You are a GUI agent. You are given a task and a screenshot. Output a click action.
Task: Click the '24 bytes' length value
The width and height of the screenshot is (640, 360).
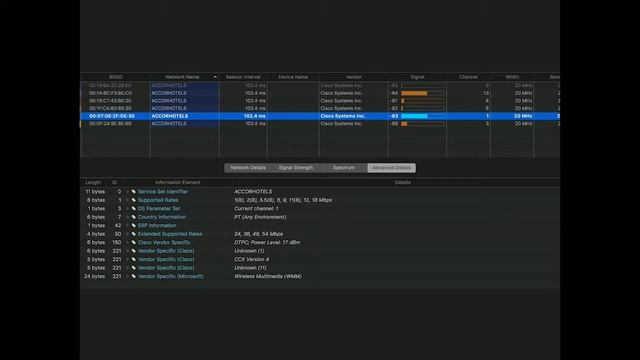coord(94,276)
